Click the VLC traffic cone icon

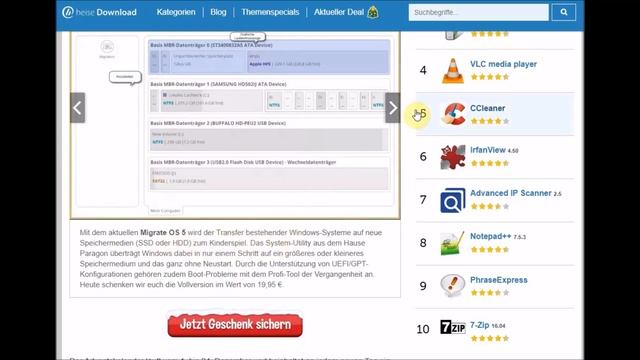tap(453, 71)
